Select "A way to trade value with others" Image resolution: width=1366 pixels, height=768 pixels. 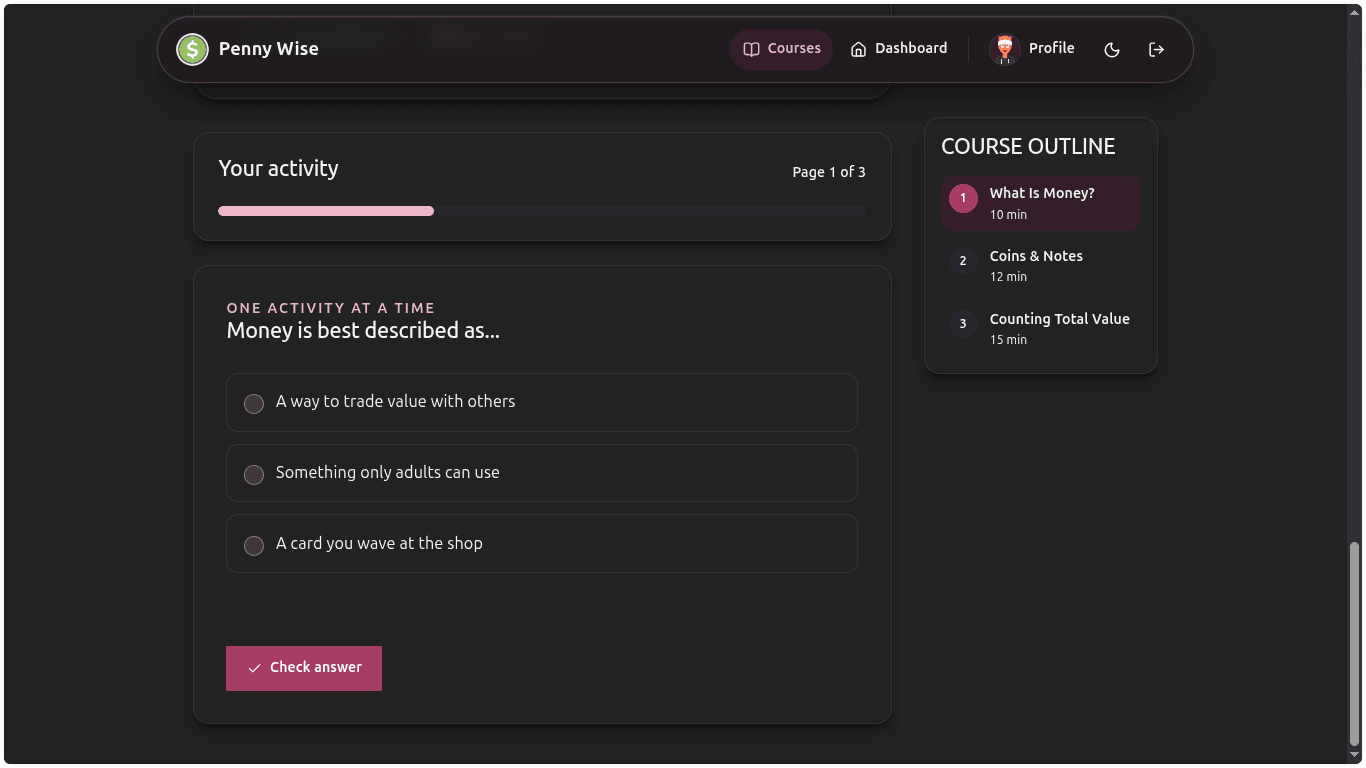[x=542, y=402]
